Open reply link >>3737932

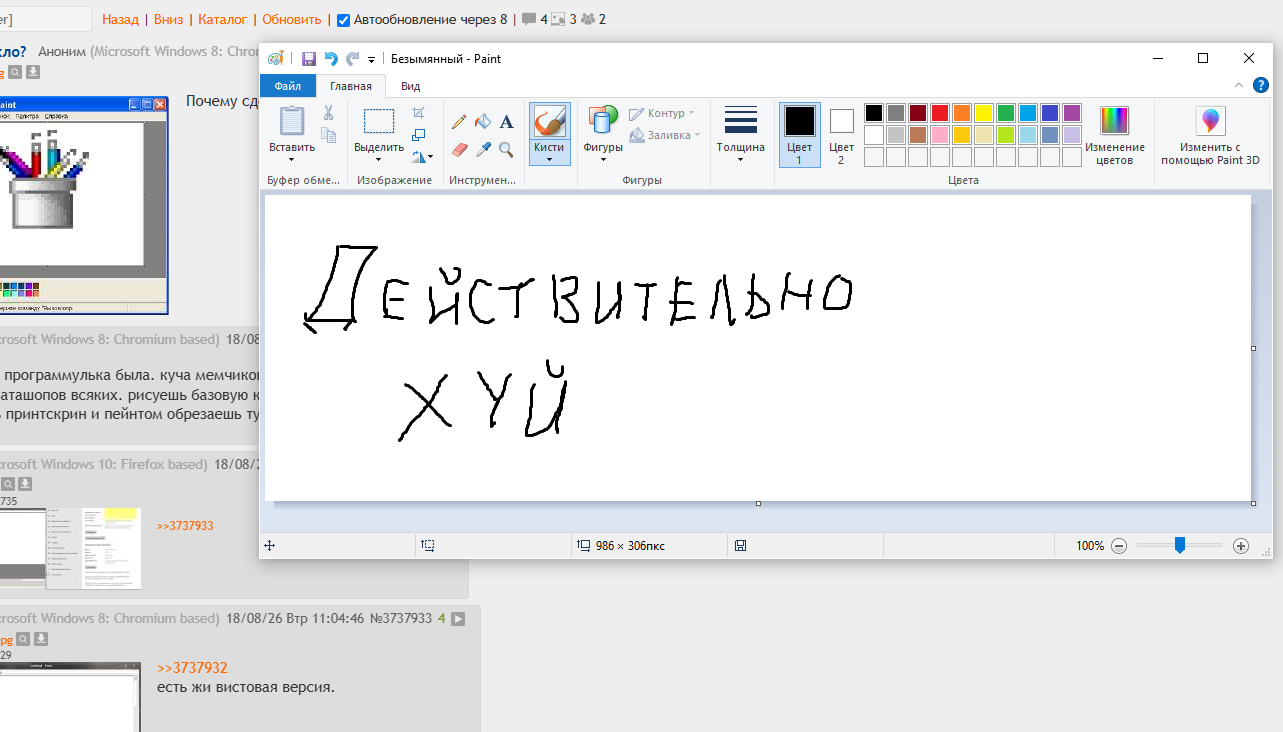[193, 668]
